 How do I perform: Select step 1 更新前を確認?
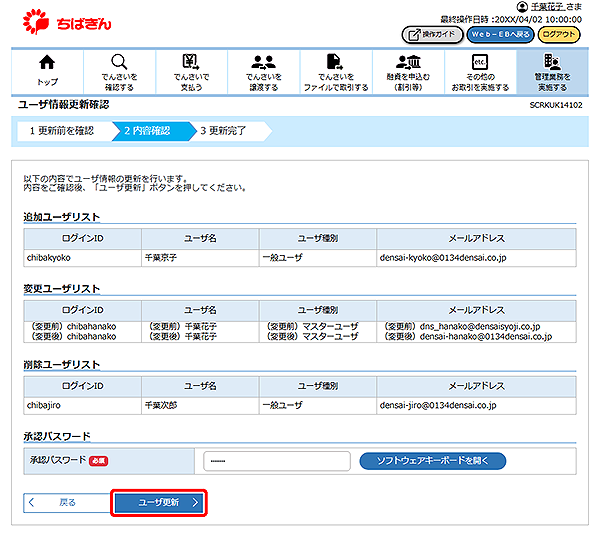(61, 130)
